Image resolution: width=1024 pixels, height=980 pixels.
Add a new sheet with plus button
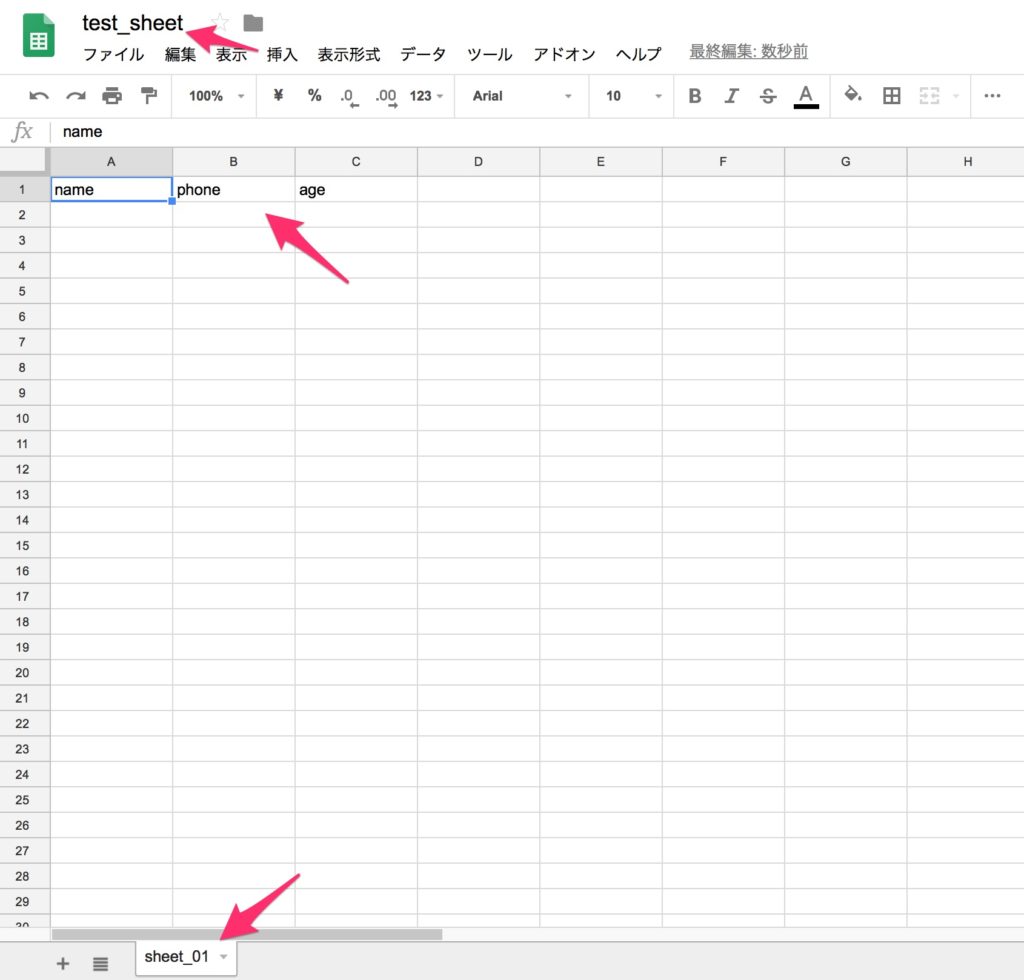[x=63, y=964]
